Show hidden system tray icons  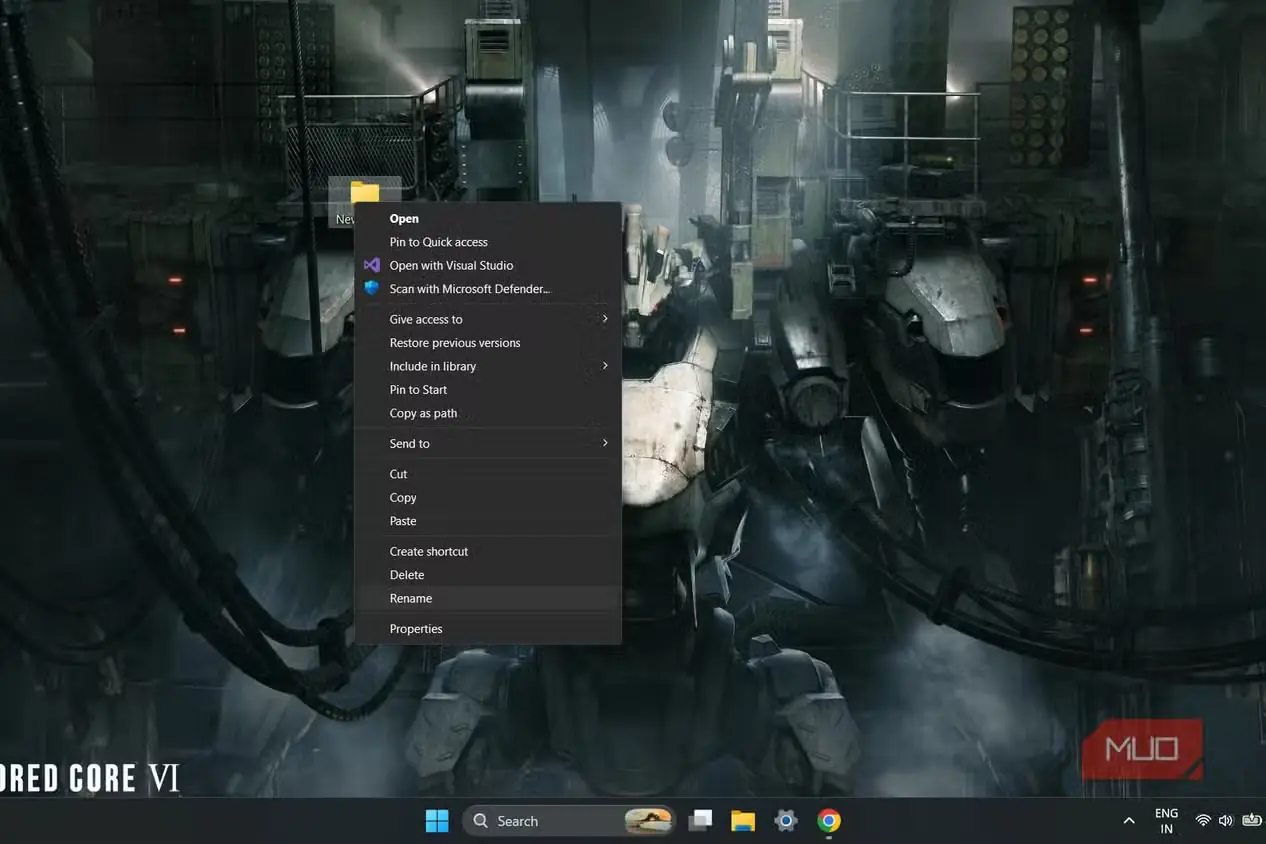pyautogui.click(x=1129, y=821)
